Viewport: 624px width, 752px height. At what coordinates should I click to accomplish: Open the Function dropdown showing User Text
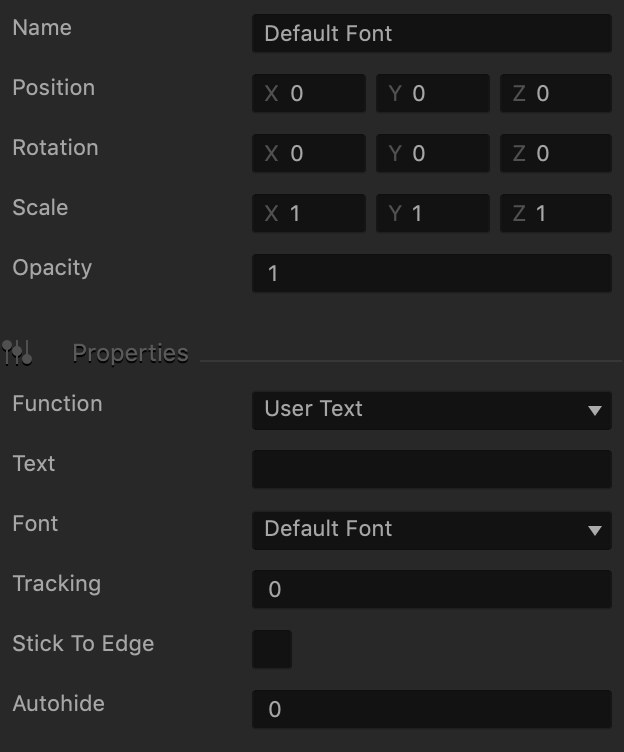432,411
